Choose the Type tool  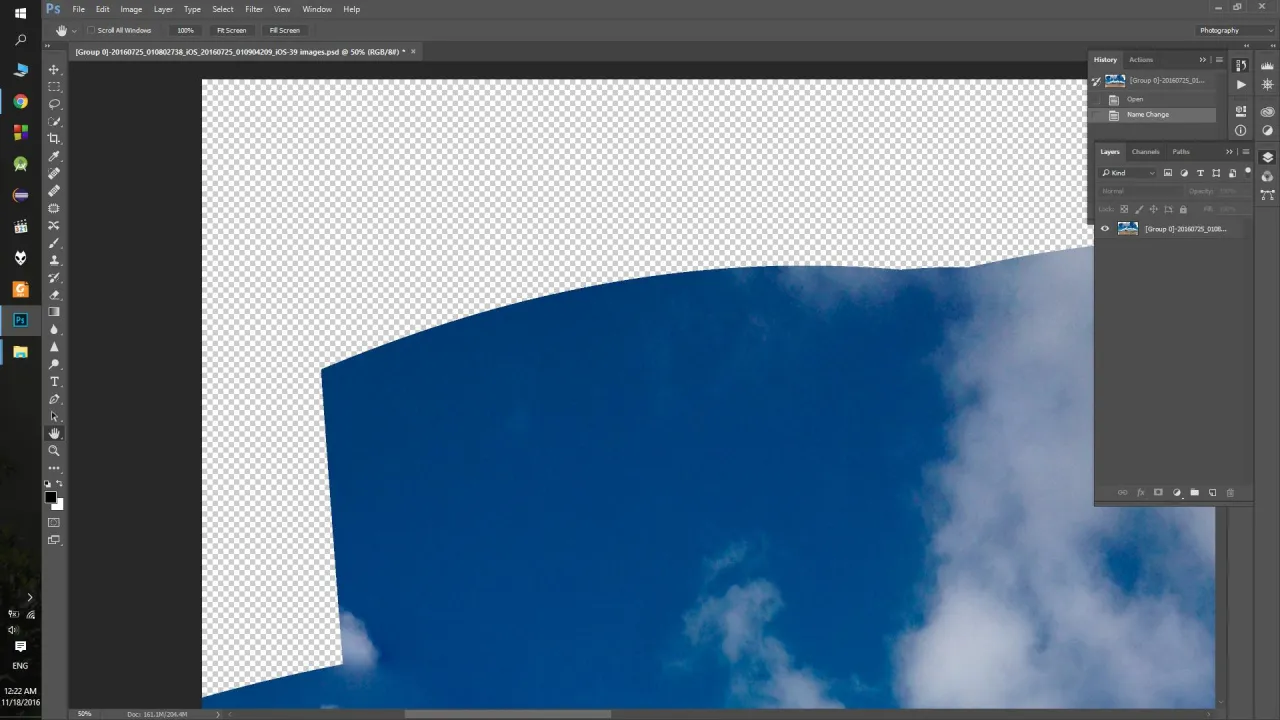(54, 382)
